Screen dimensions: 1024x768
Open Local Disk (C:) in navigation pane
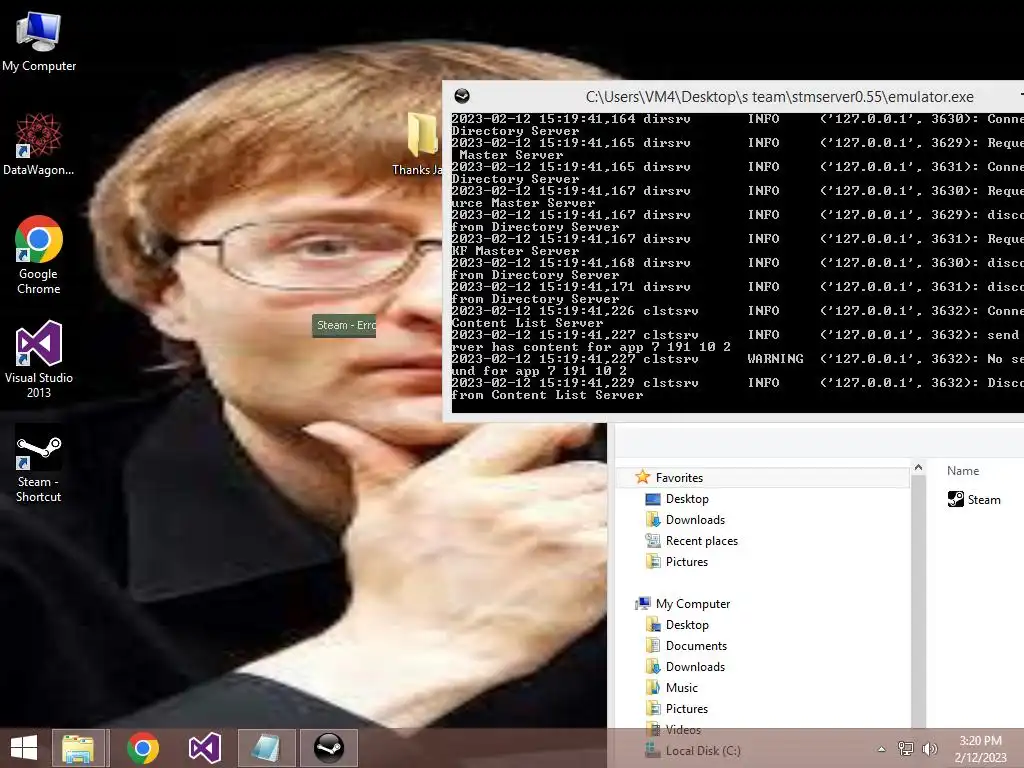(x=703, y=751)
